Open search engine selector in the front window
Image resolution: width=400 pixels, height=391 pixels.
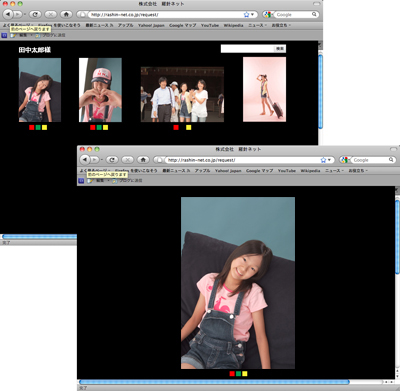coord(345,160)
